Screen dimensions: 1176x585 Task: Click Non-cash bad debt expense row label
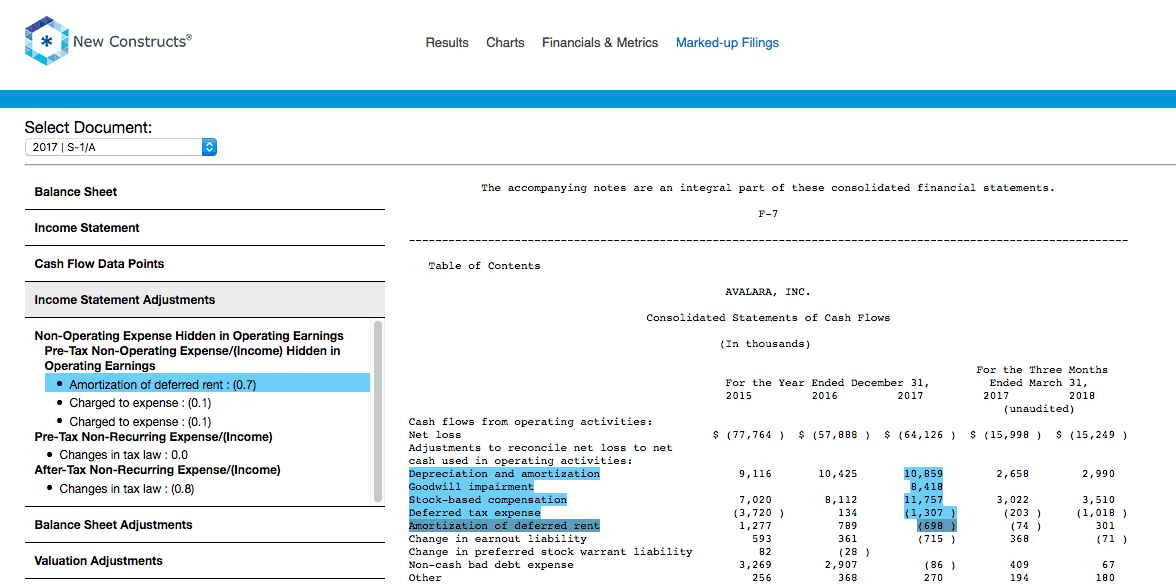(x=491, y=564)
